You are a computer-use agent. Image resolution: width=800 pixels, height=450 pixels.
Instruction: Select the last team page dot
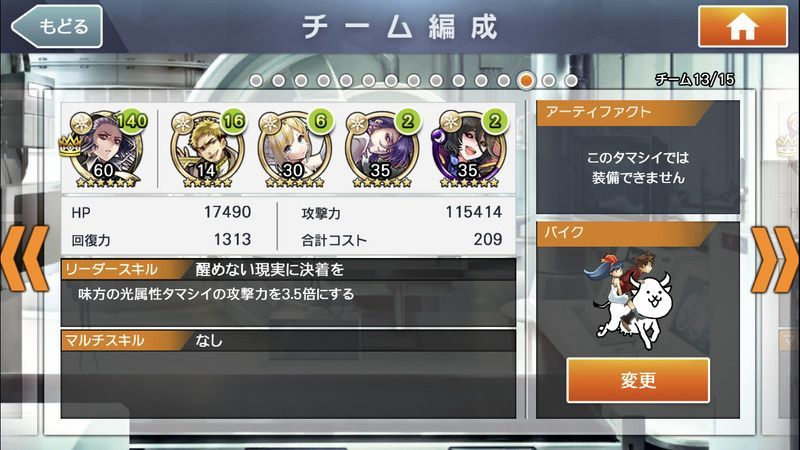tap(571, 81)
